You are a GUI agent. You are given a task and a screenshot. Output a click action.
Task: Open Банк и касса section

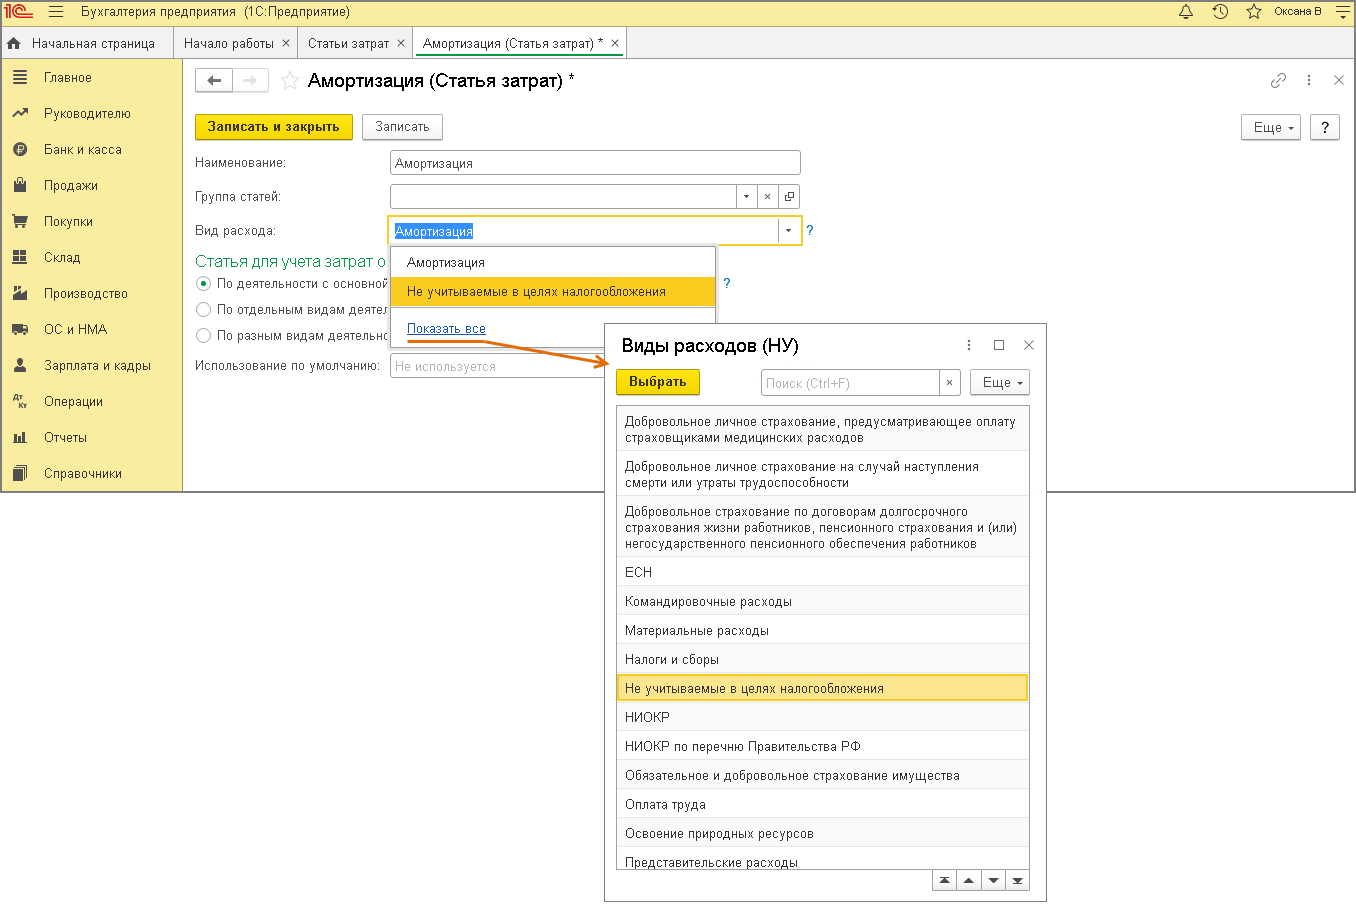91,149
